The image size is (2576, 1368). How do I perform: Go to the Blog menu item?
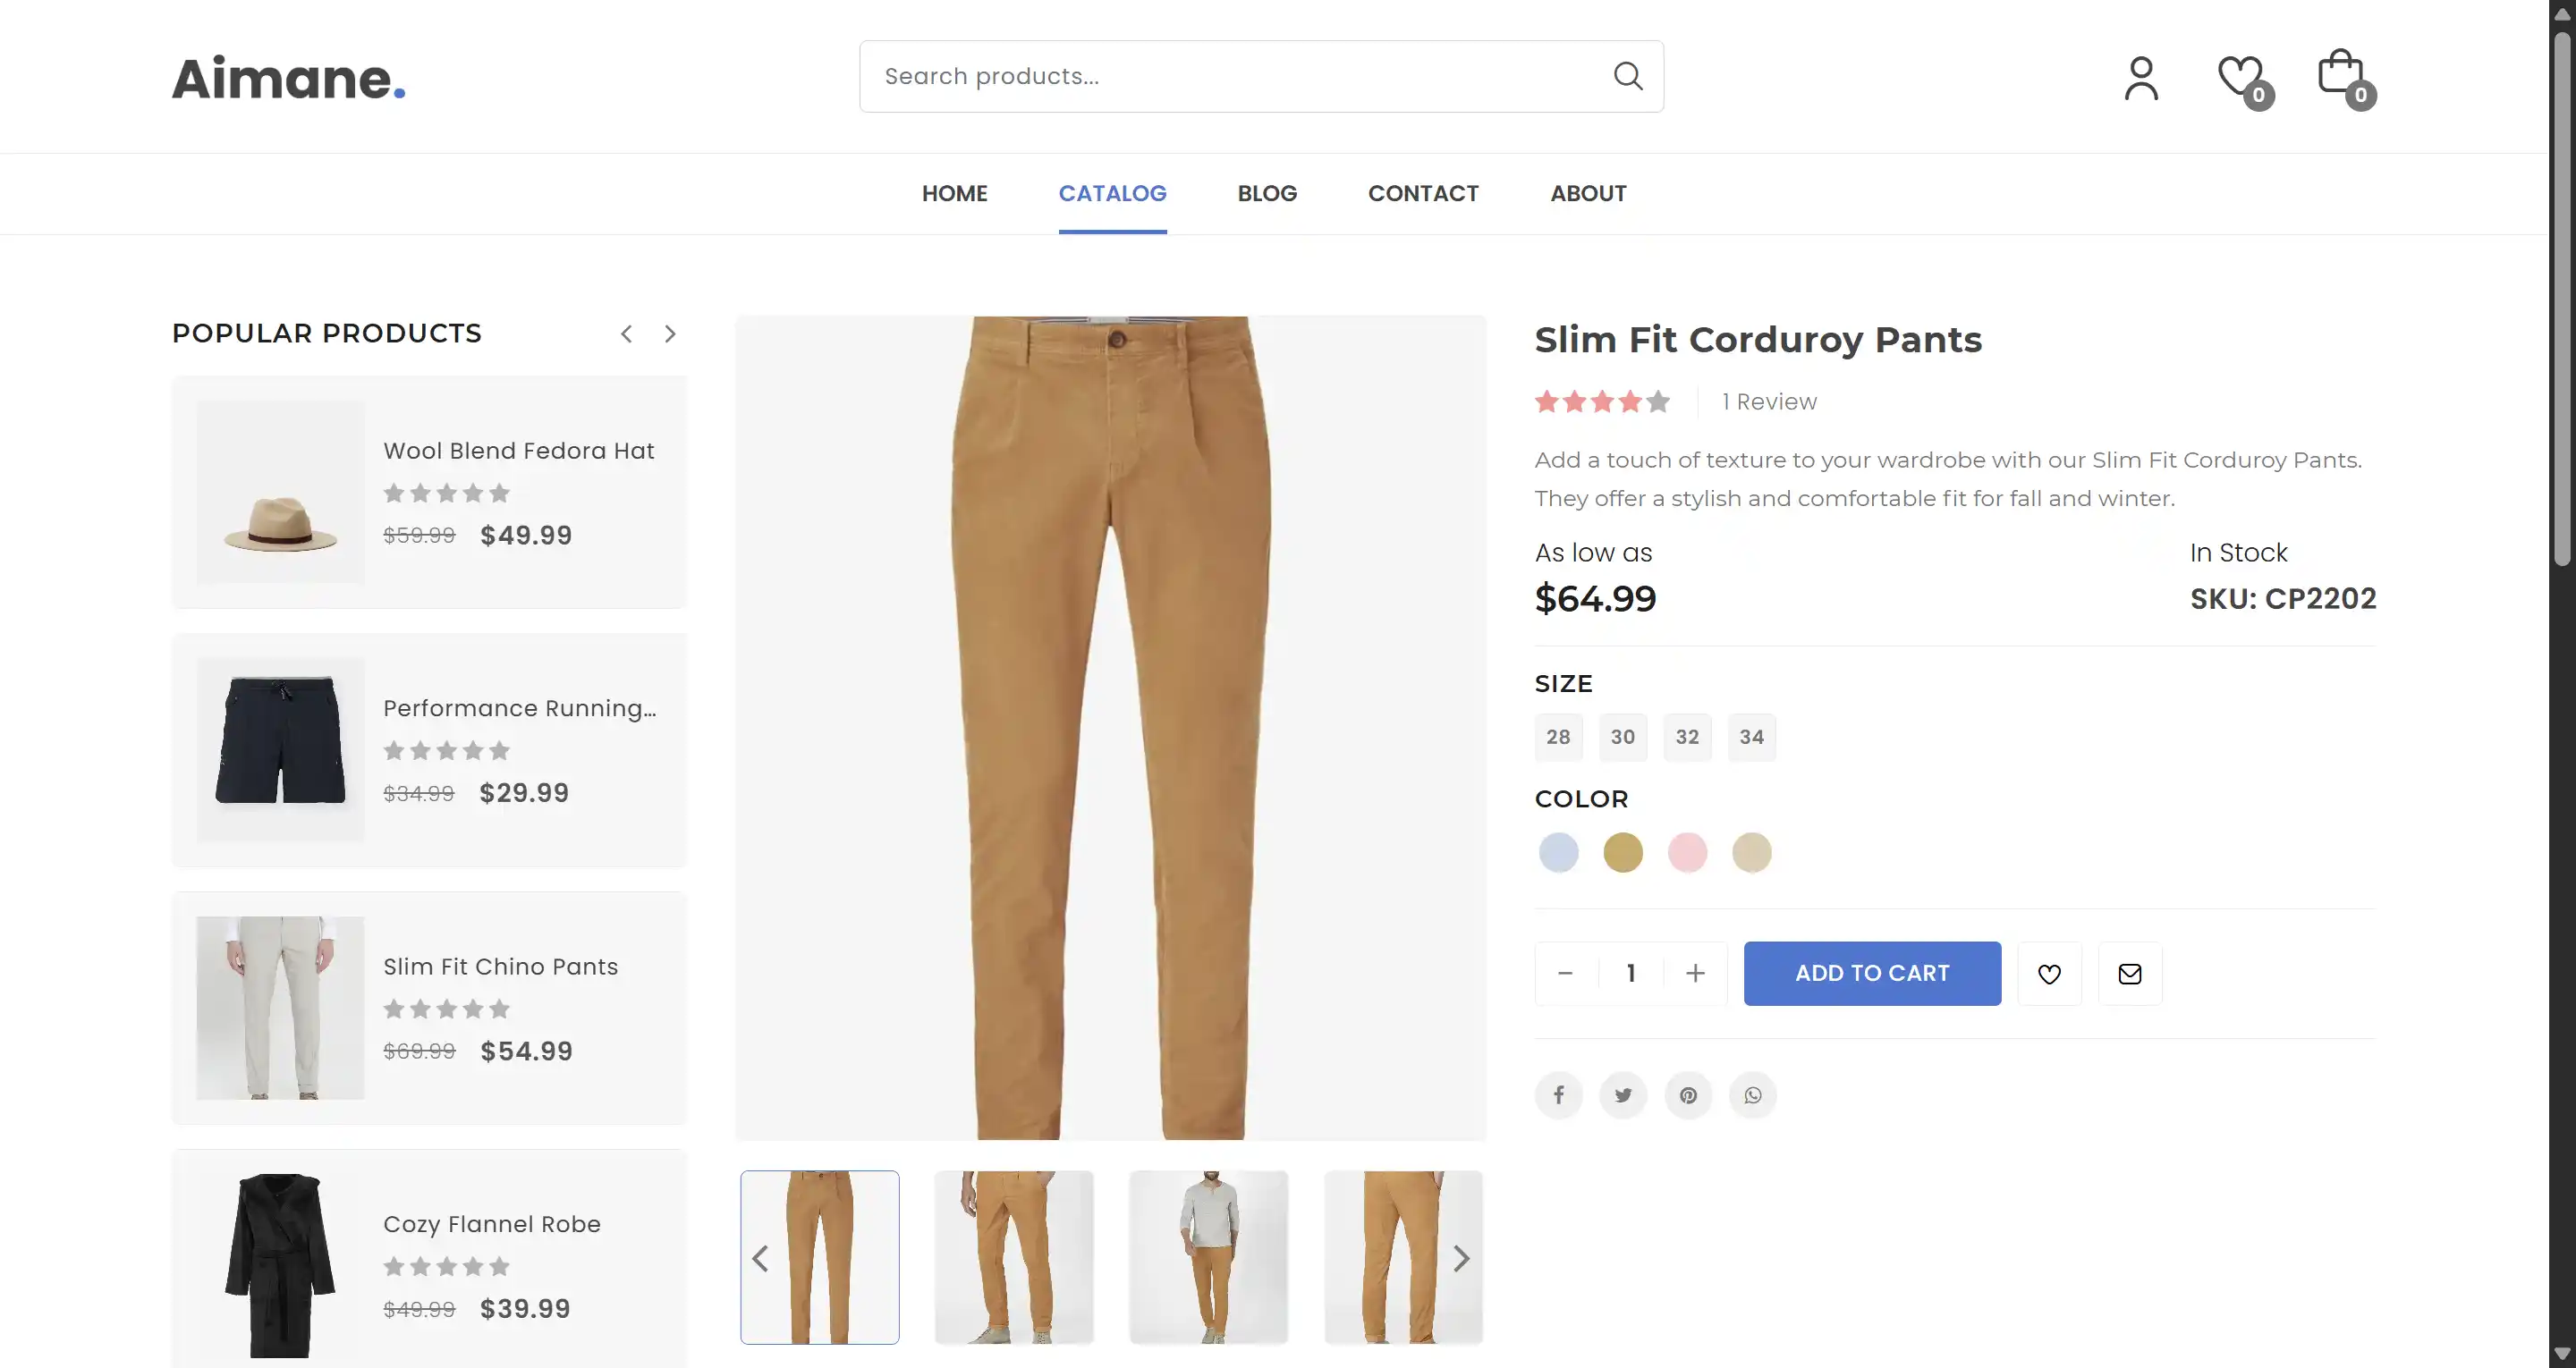point(1267,193)
